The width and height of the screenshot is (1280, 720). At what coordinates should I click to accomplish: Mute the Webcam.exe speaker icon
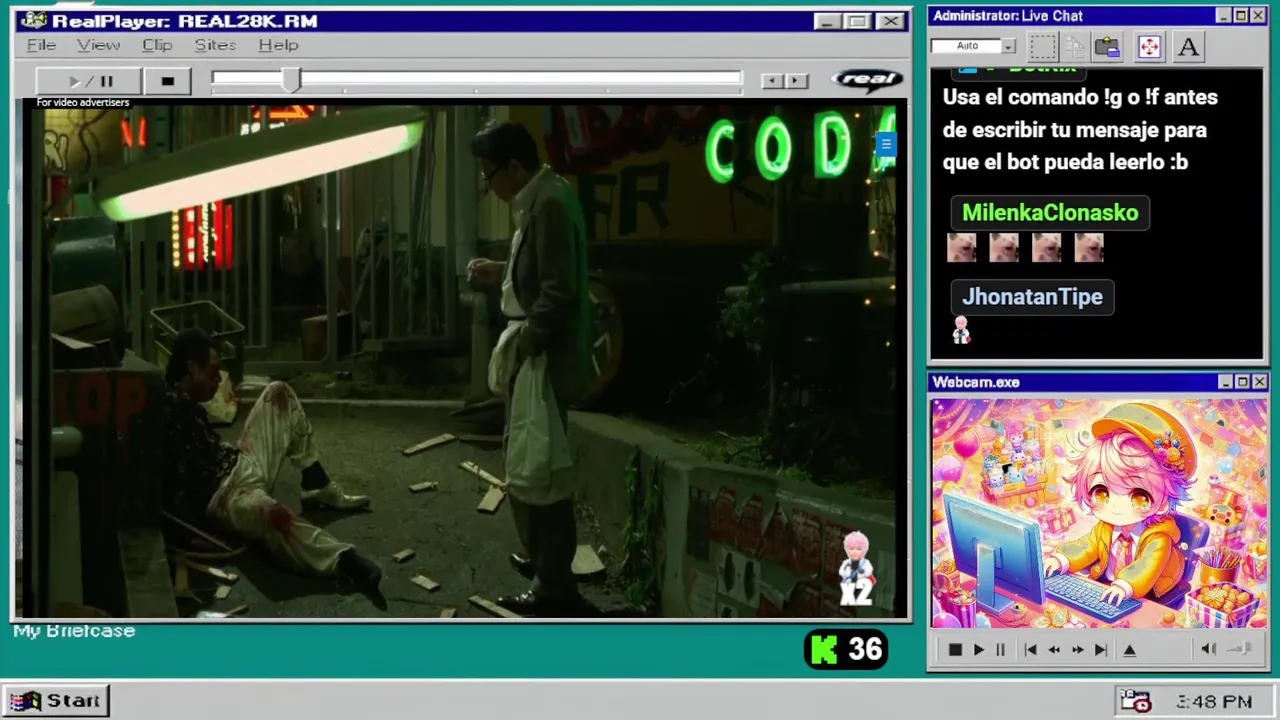coord(1208,649)
